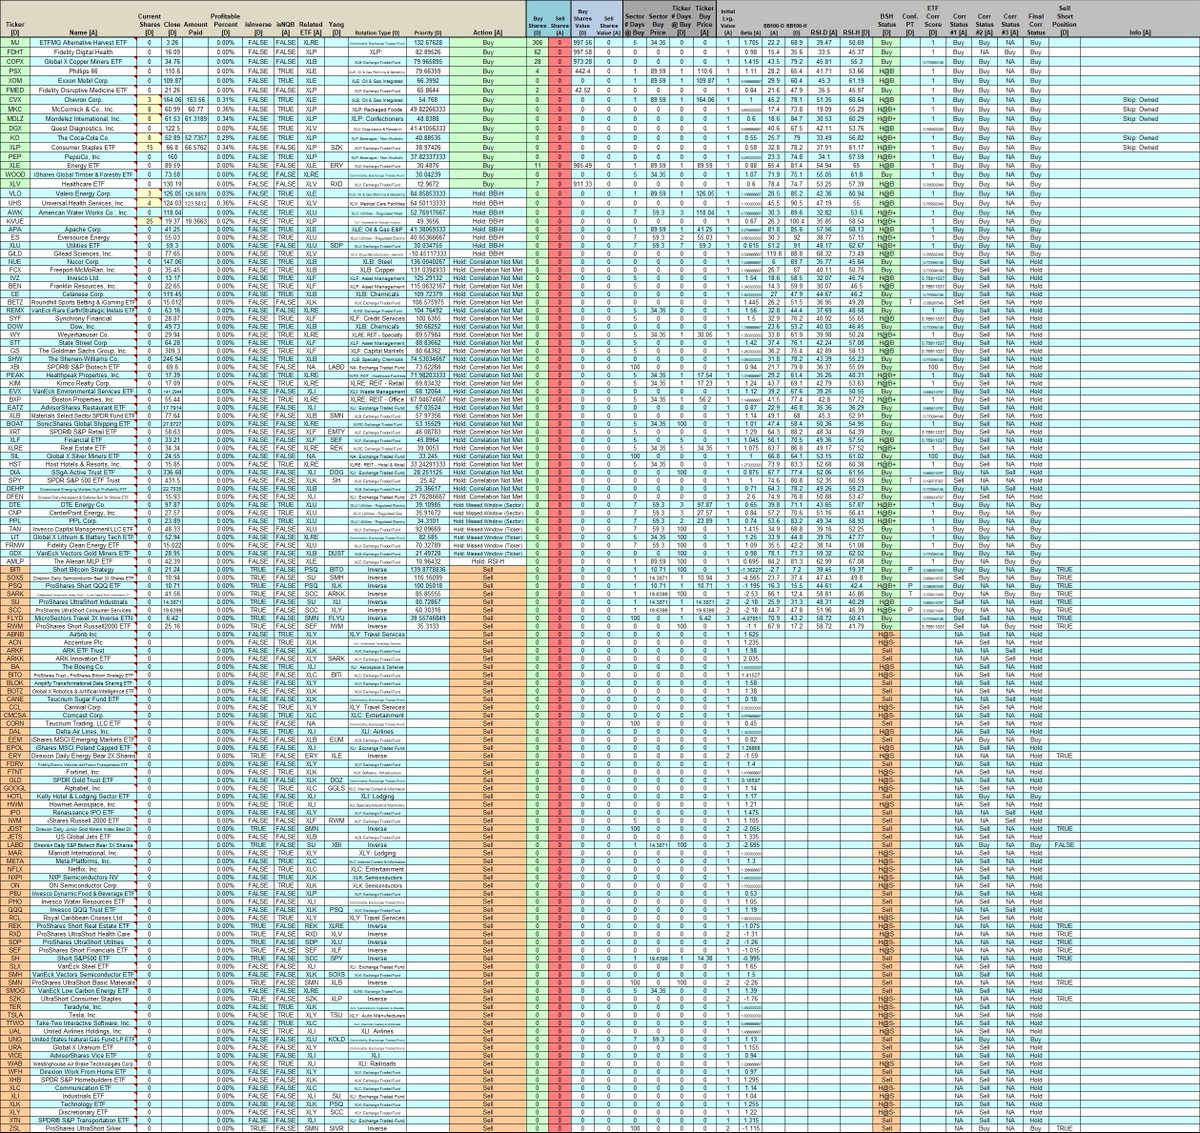This screenshot has width=1200, height=1133.
Task: Click the 'Beta [A]' header cell
Action: tap(751, 21)
